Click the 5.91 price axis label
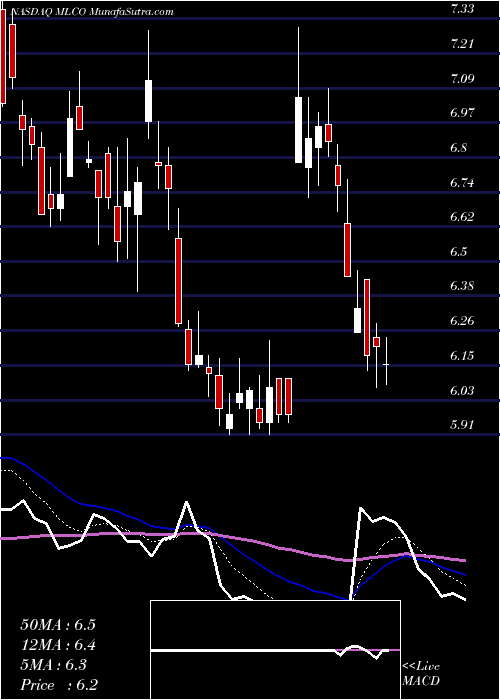The height and width of the screenshot is (700, 500). point(462,425)
